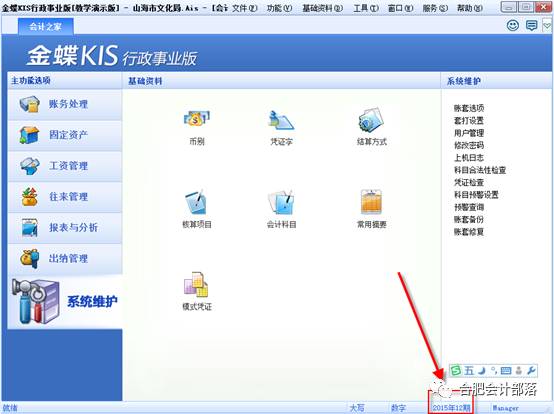Viewport: 554px width, 414px height.
Task: Select 固定资产 module in sidebar
Action: tap(65, 135)
